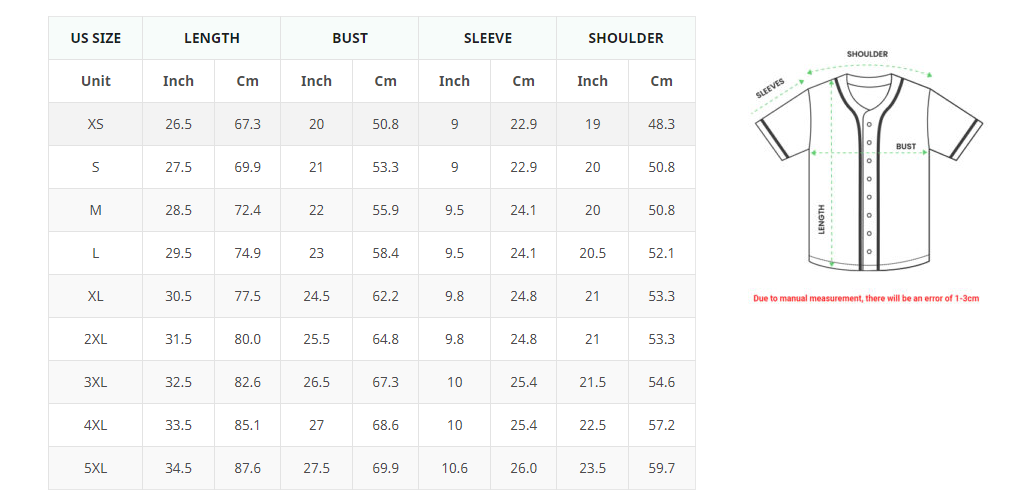Click the SHOULDER label above the jersey
Screen dimensions: 1034x504
tap(867, 54)
